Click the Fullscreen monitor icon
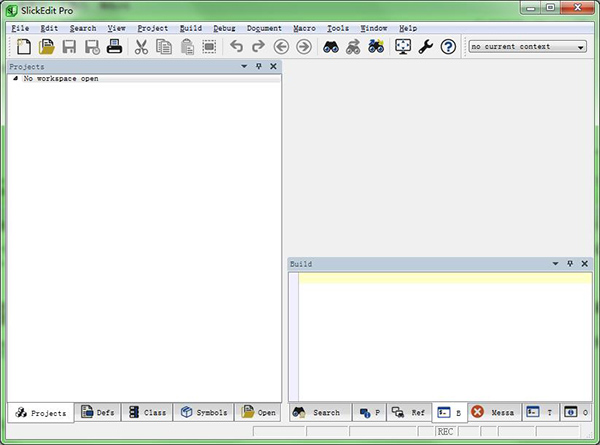Screen dimensions: 600x445 (403, 47)
